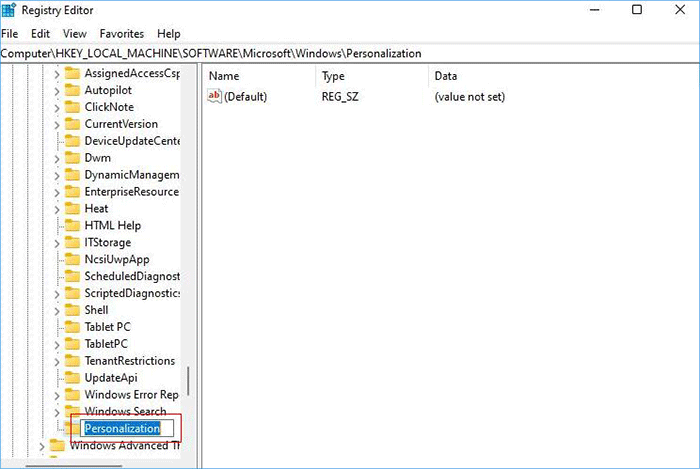Select the (Default) string value icon

[214, 97]
